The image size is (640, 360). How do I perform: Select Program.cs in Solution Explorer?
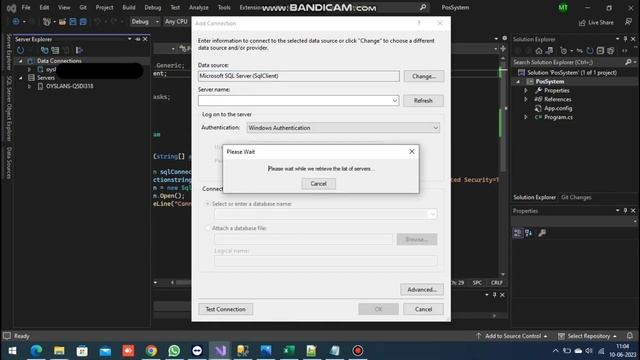558,117
